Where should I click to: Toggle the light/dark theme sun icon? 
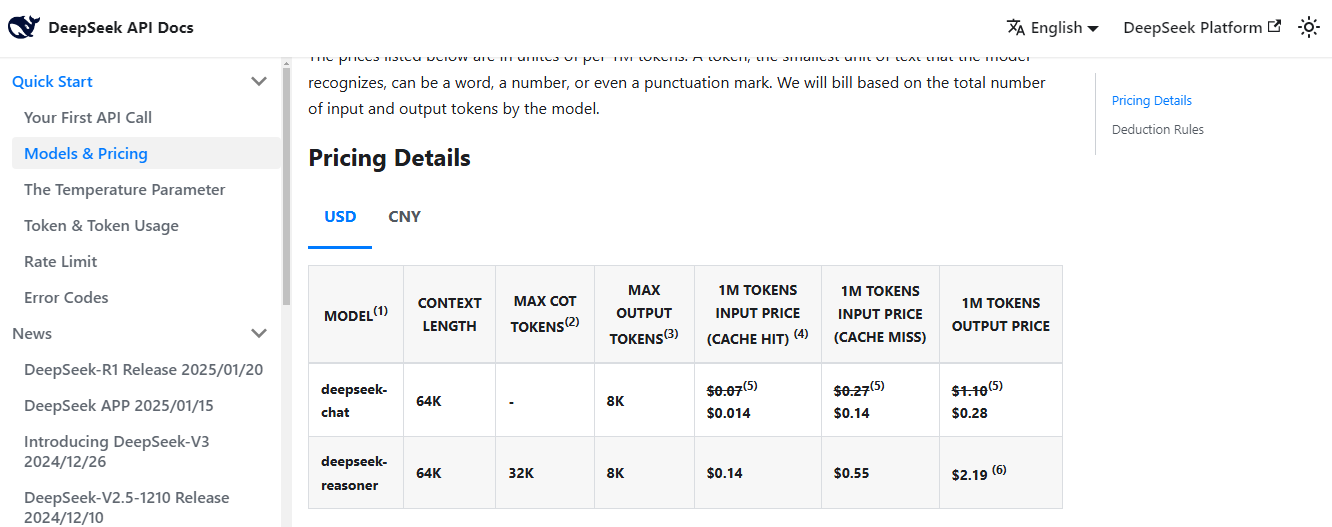point(1309,28)
